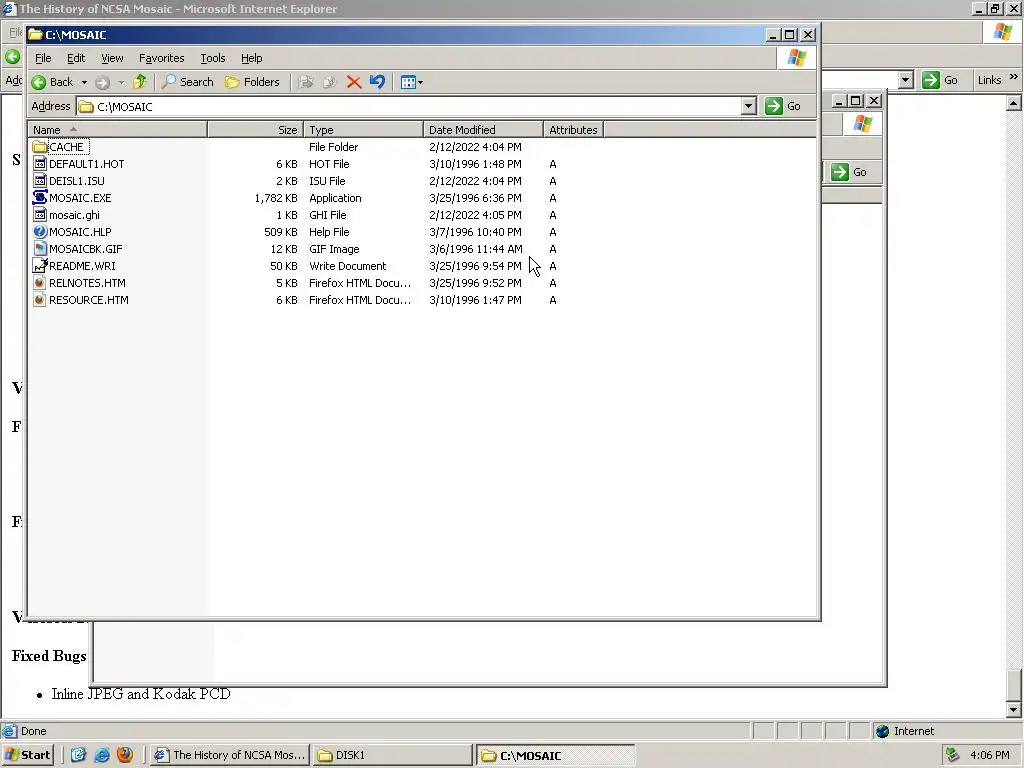Click the Copy To toolbar icon
This screenshot has height=768, width=1024.
tap(330, 82)
